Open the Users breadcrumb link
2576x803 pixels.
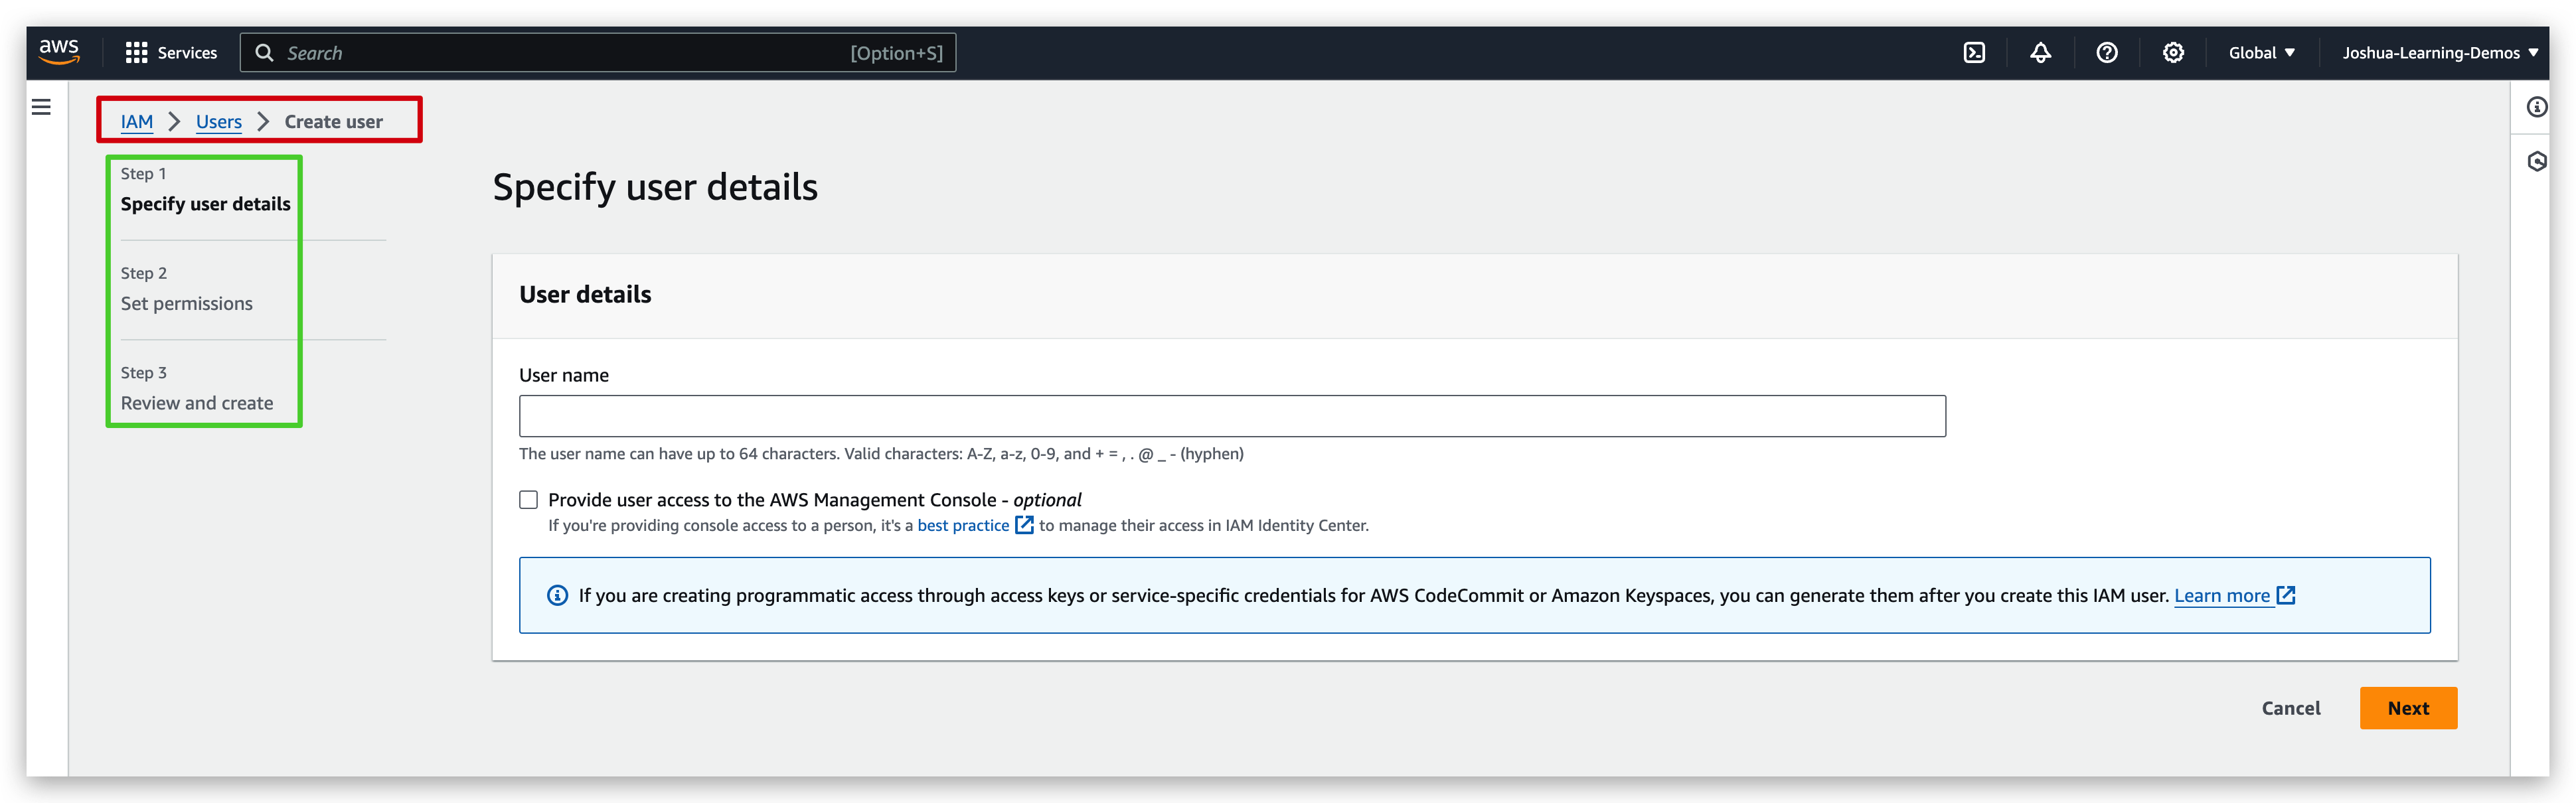[x=218, y=121]
